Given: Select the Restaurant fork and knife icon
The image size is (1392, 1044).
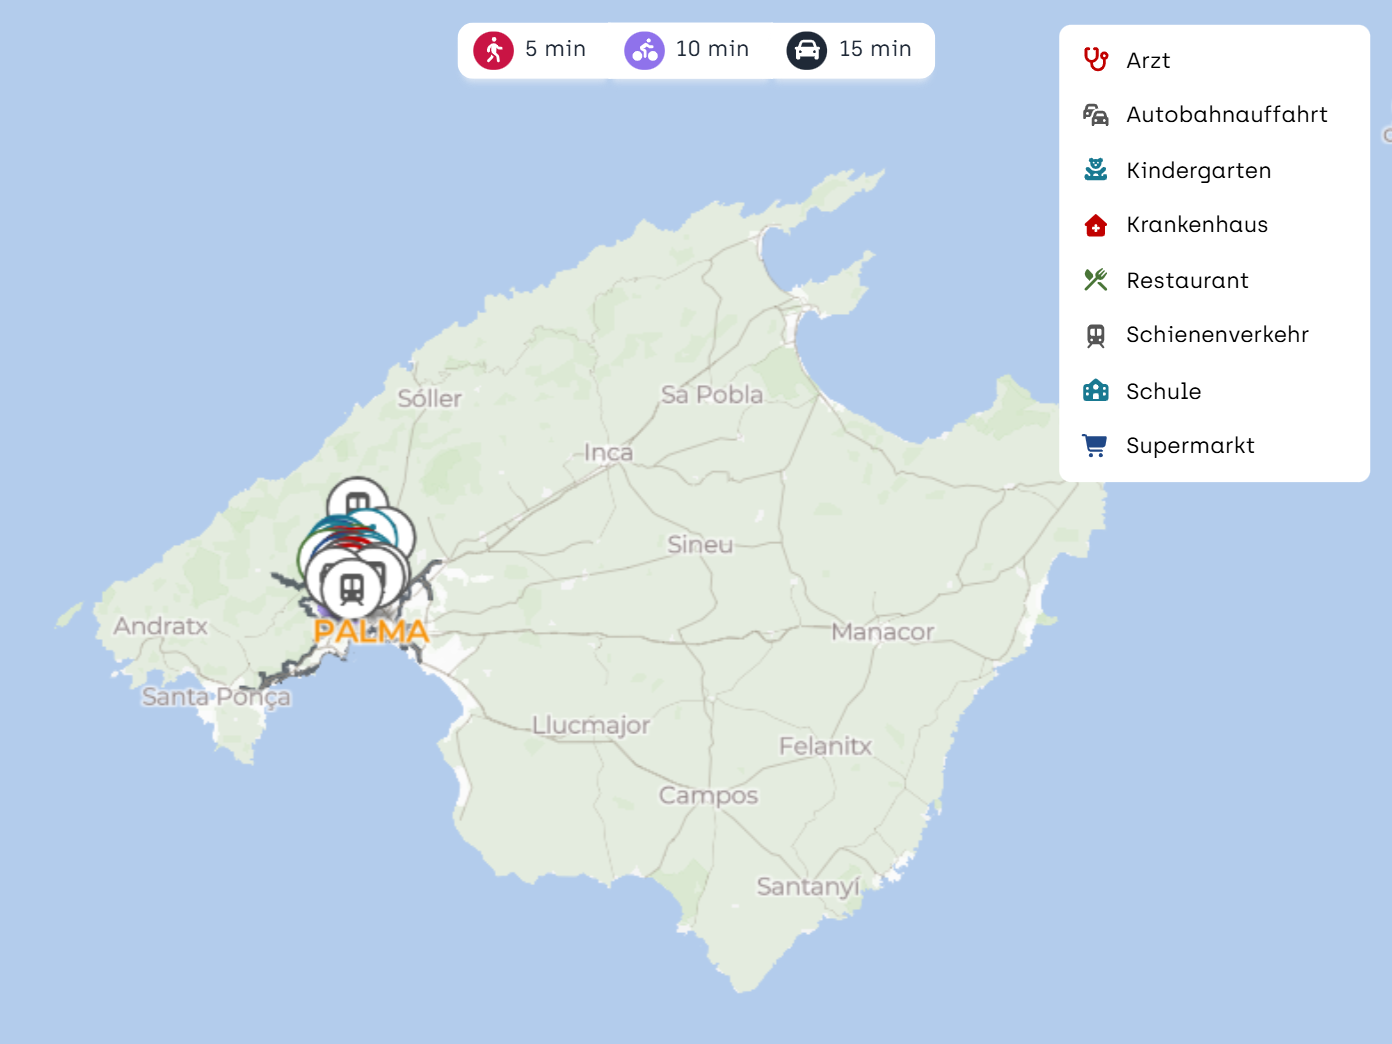Looking at the screenshot, I should [x=1096, y=280].
